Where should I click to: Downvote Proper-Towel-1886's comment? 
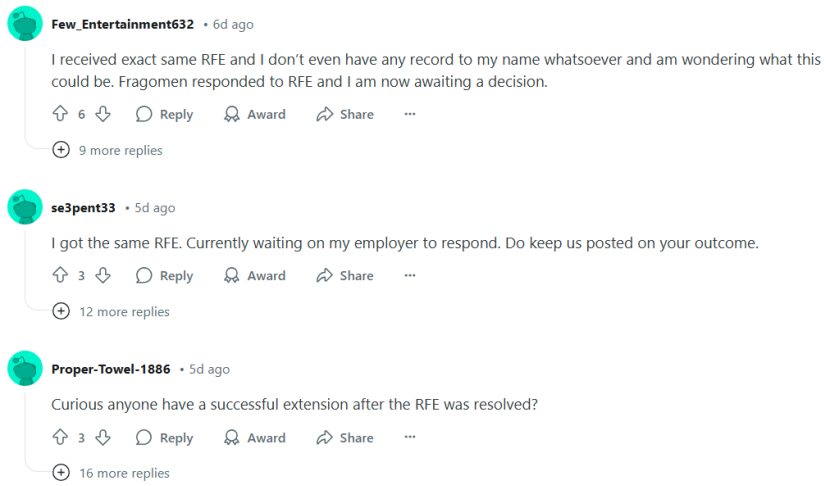coord(103,437)
